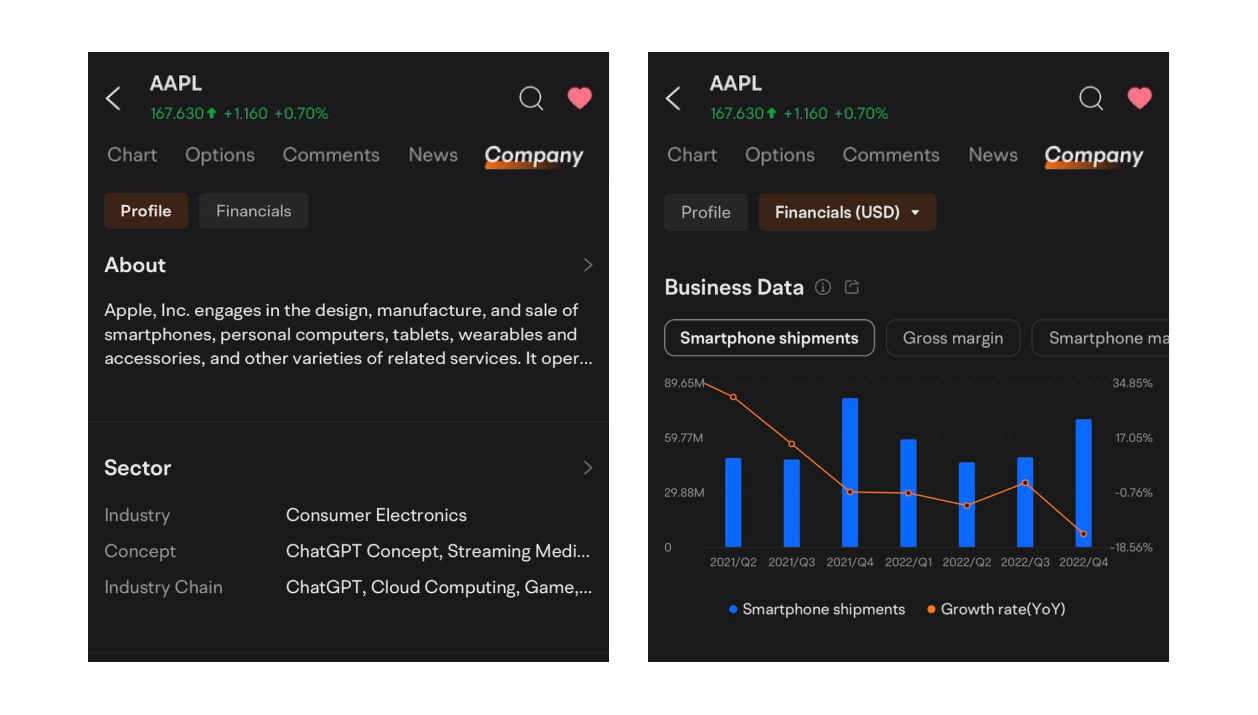Screen dimensions: 1258x715
Task: Switch to Options tab in right panel
Action: tap(780, 155)
